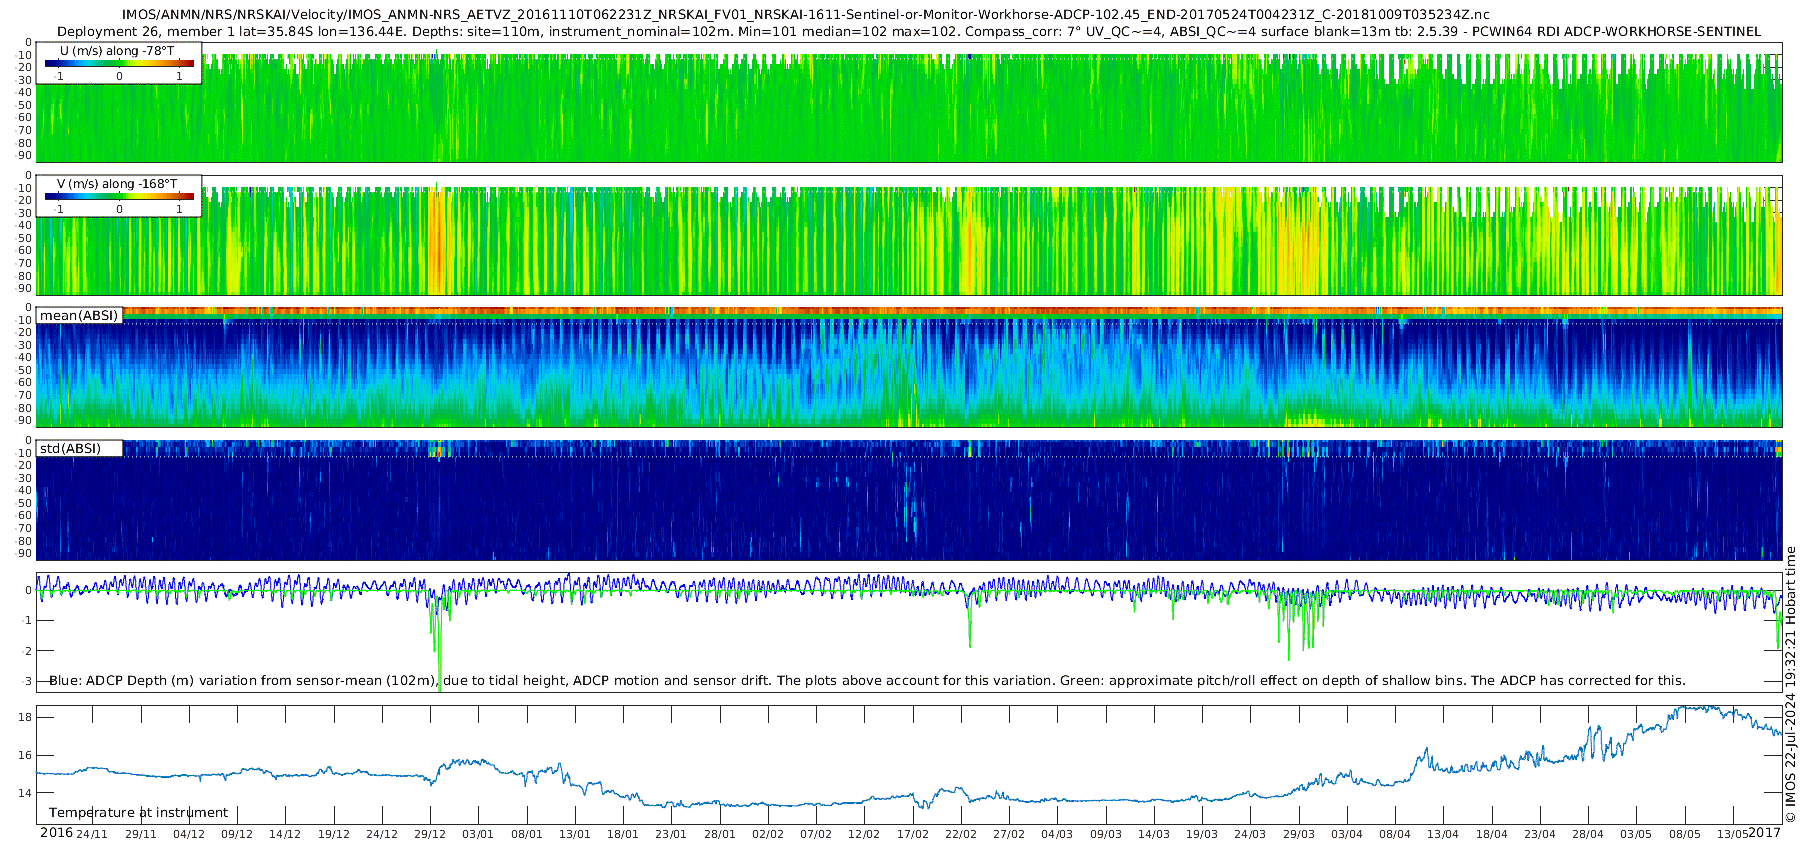This screenshot has width=1800, height=850.
Task: Select the std(ABSI) panel label
Action: 79,448
